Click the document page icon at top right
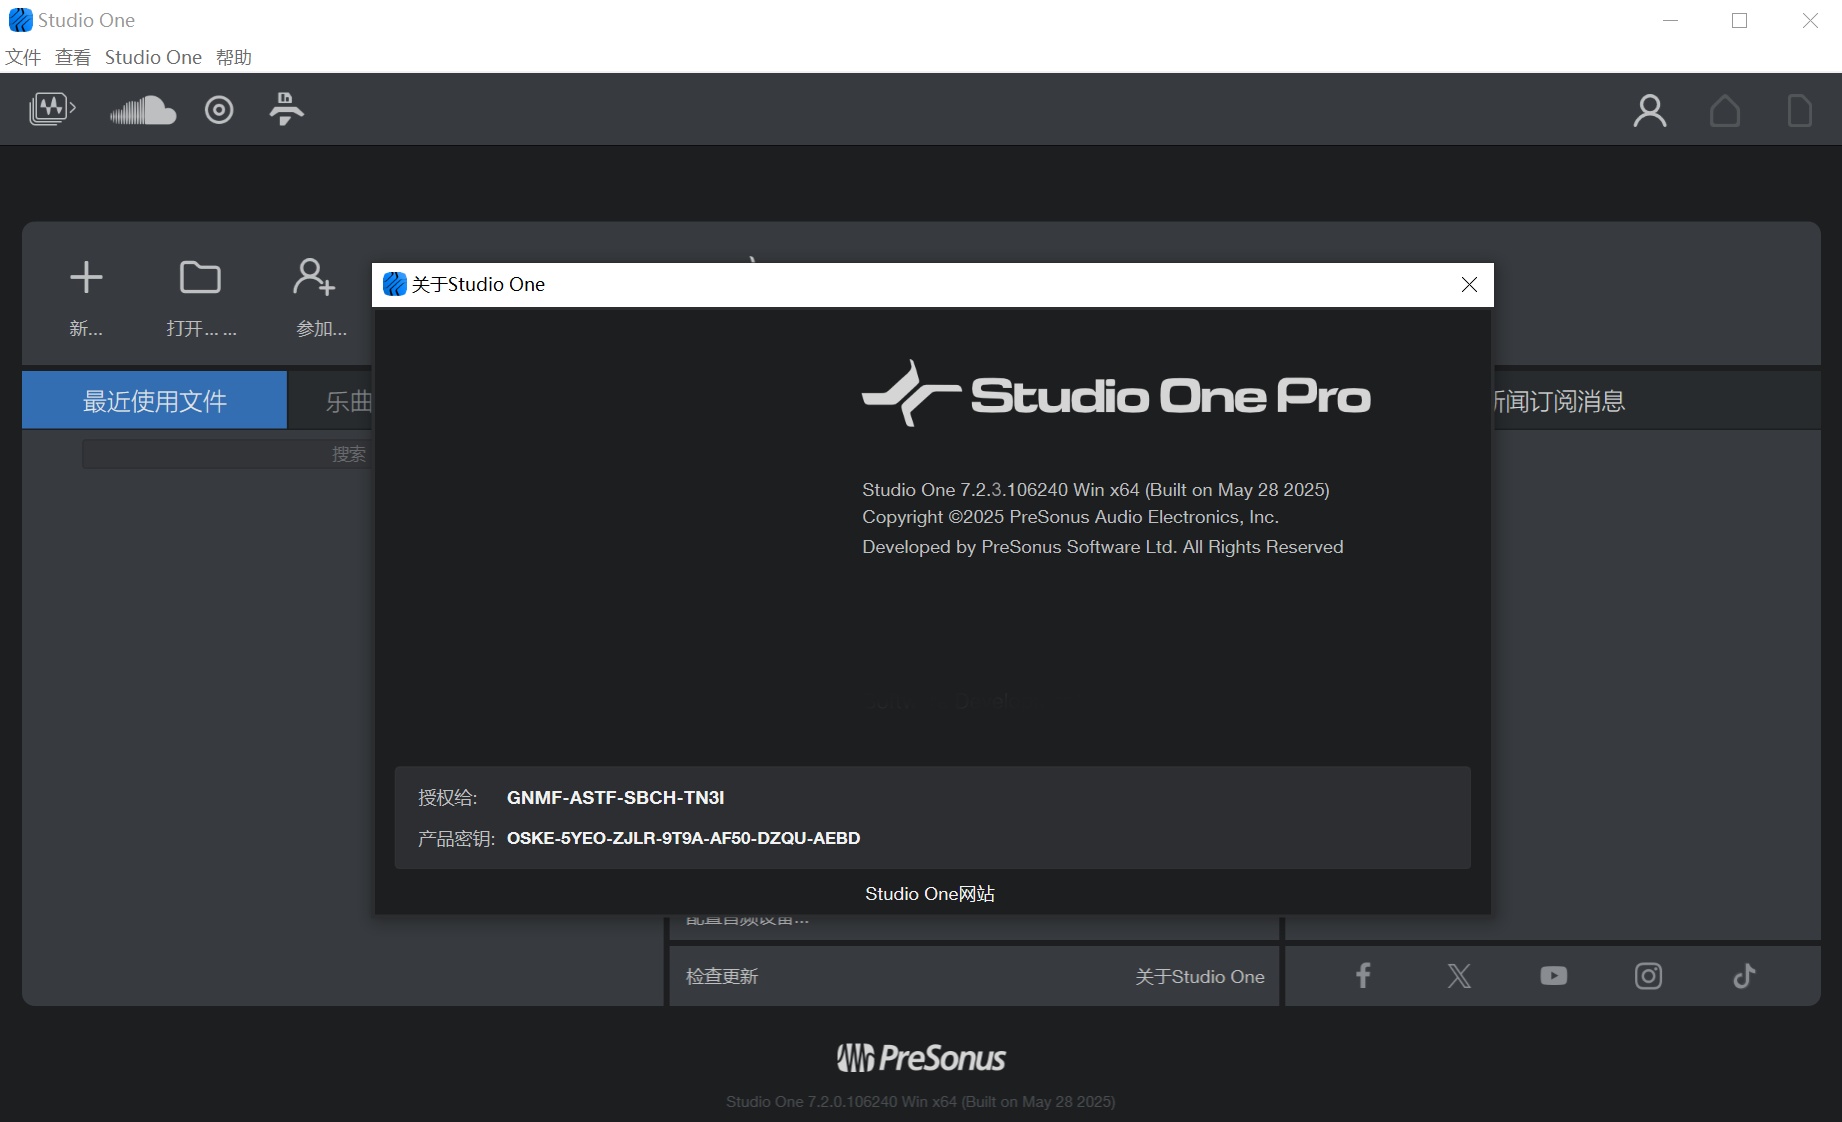The image size is (1842, 1122). tap(1799, 110)
